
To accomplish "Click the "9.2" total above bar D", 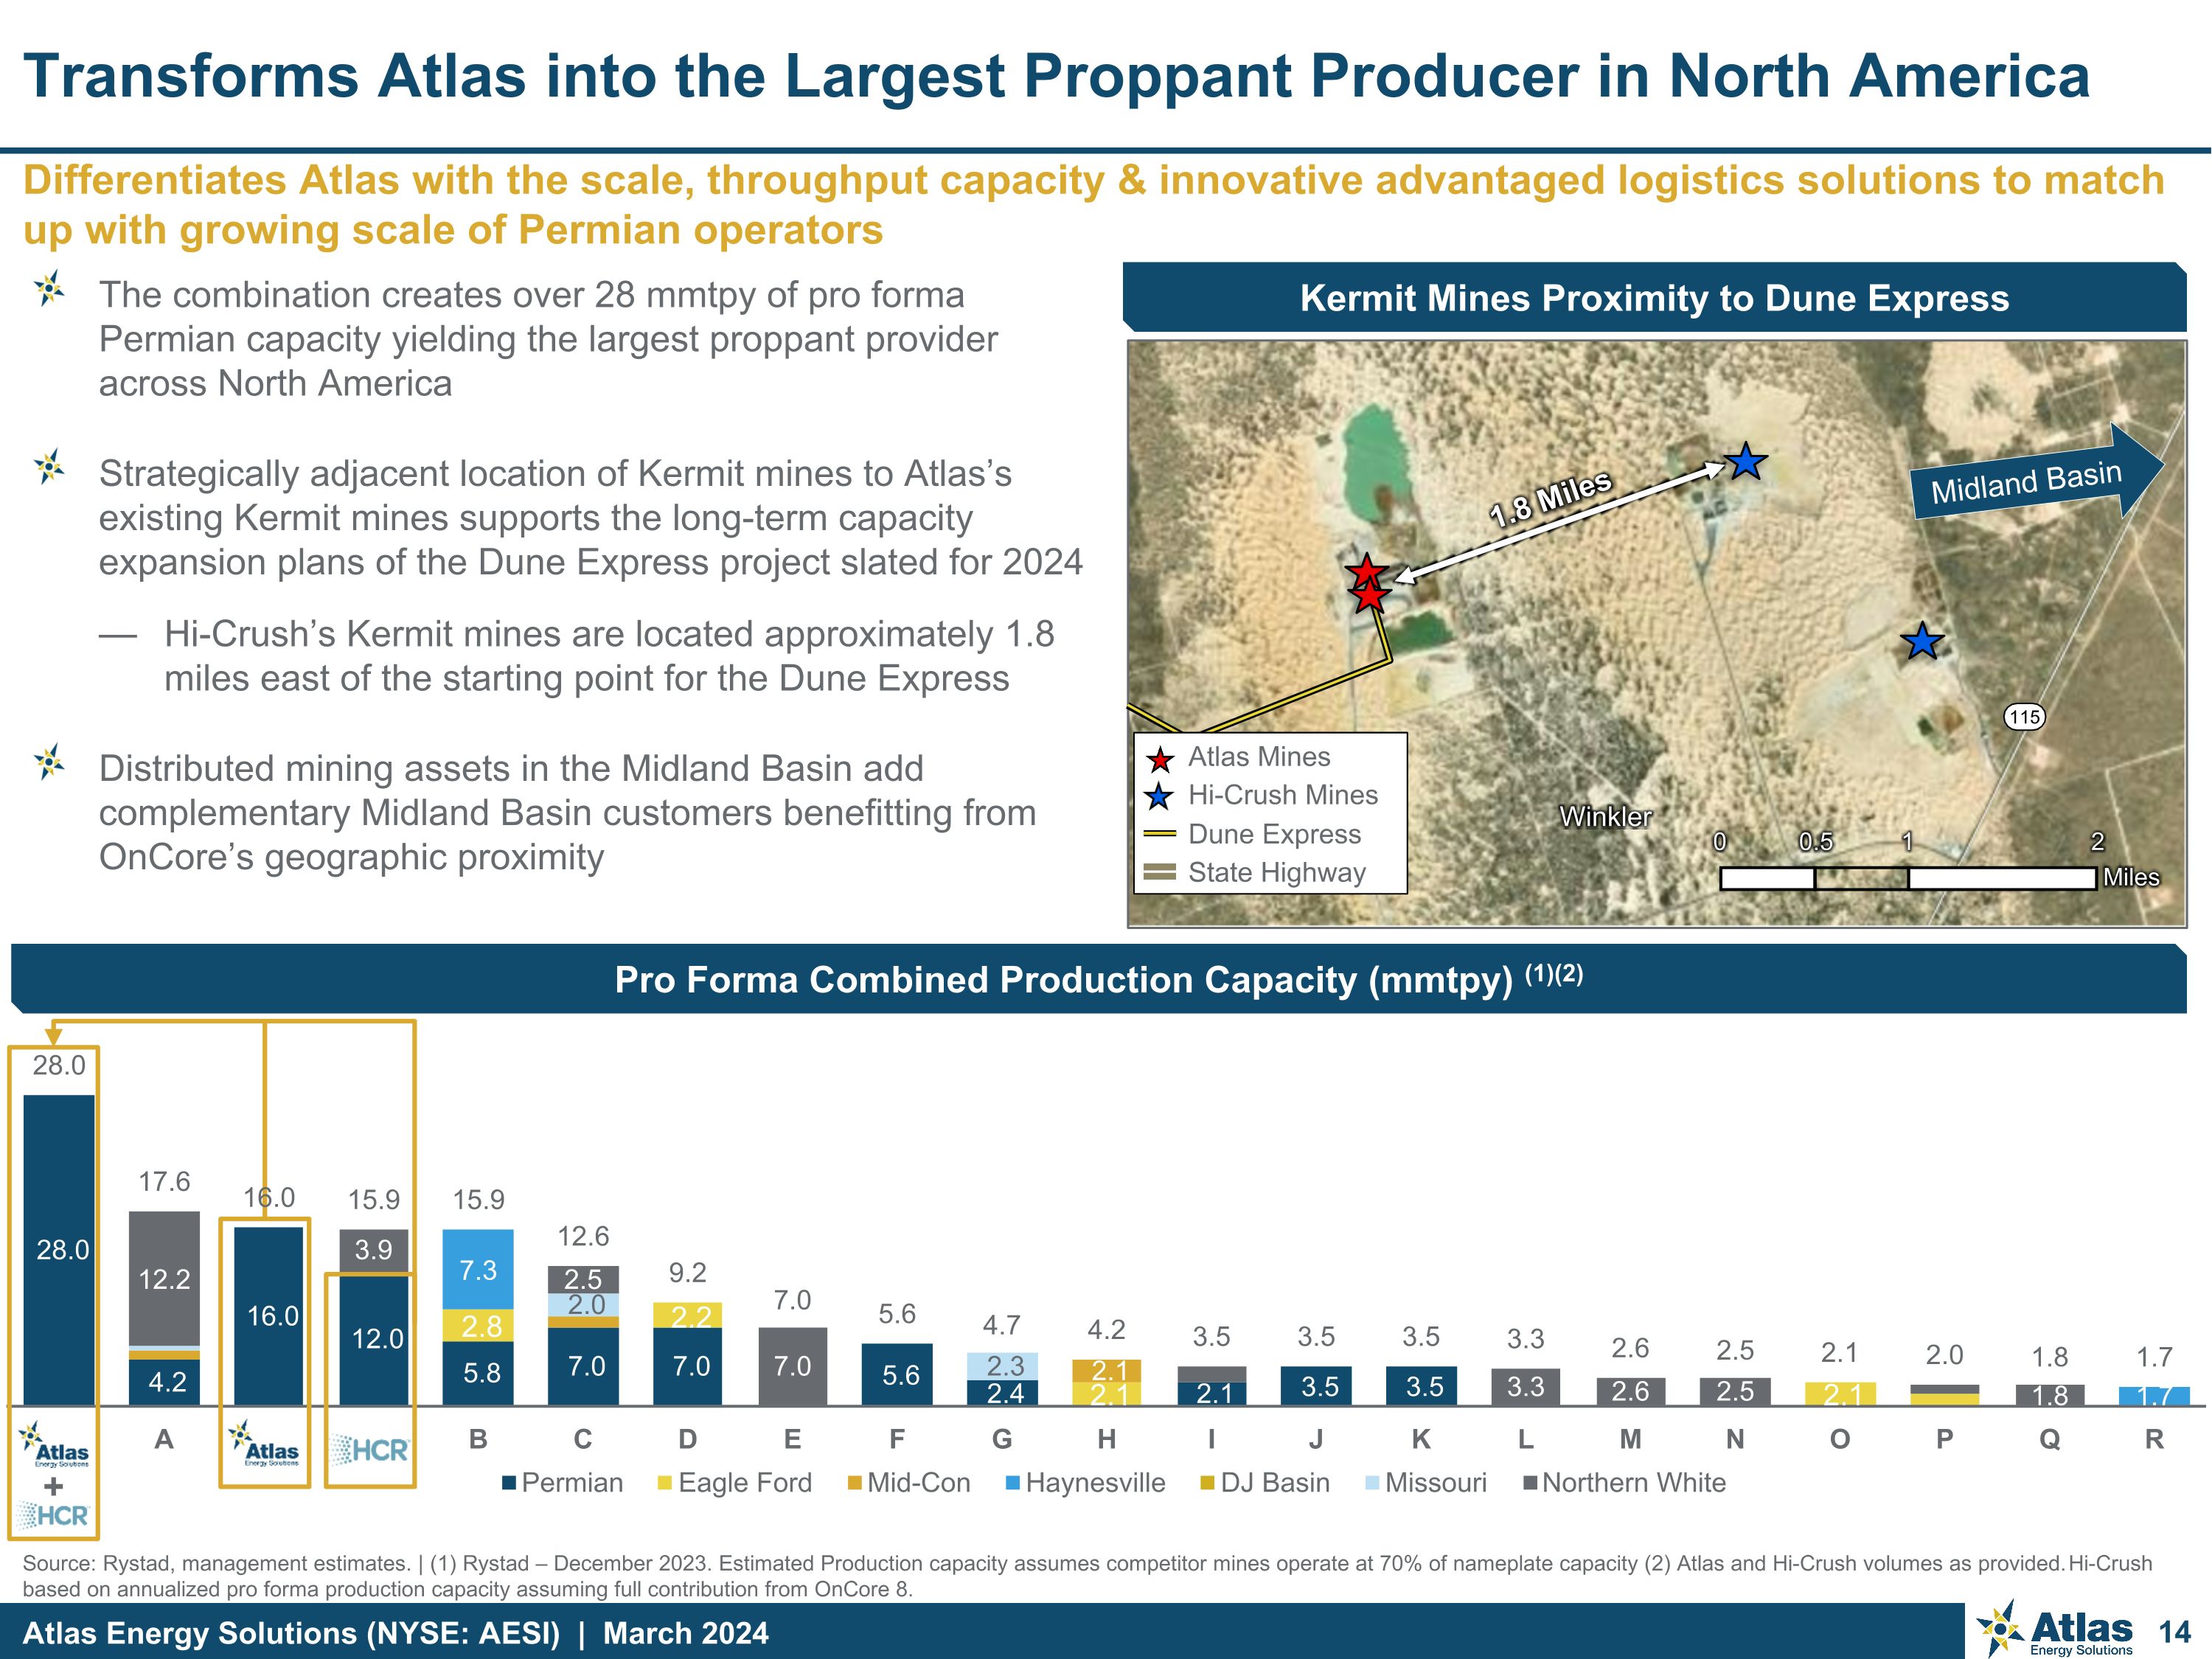I will [687, 1273].
